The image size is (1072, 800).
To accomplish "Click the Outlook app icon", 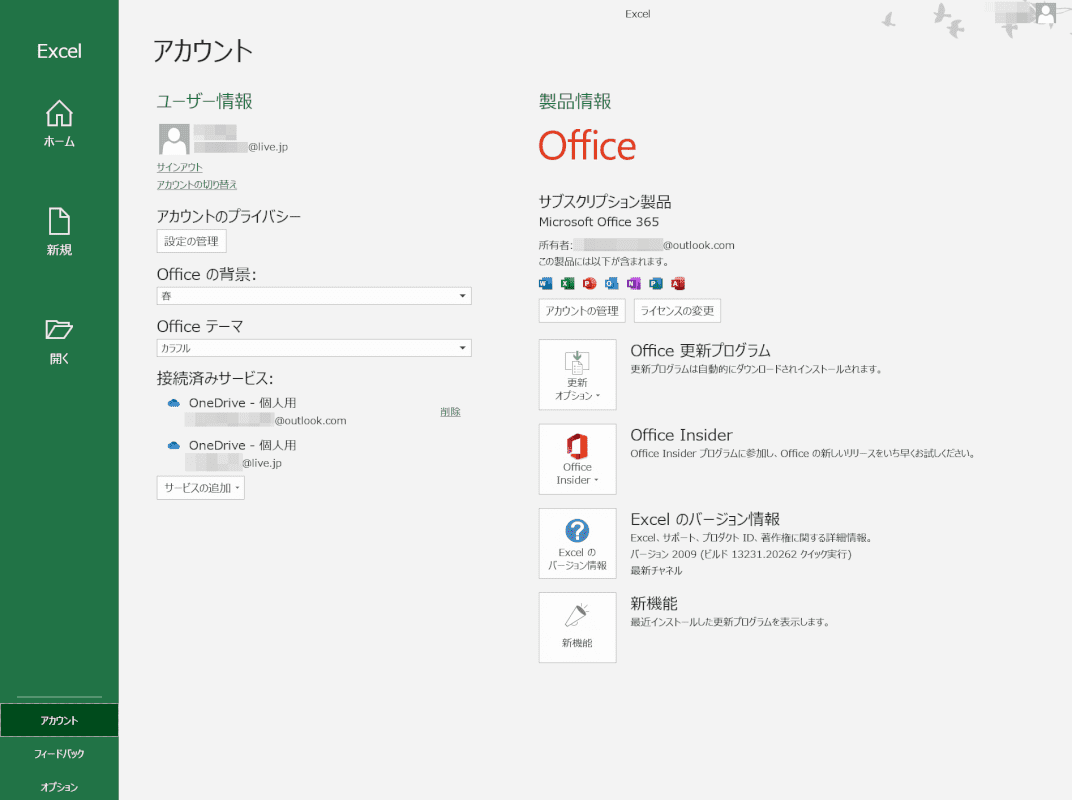I will click(611, 284).
